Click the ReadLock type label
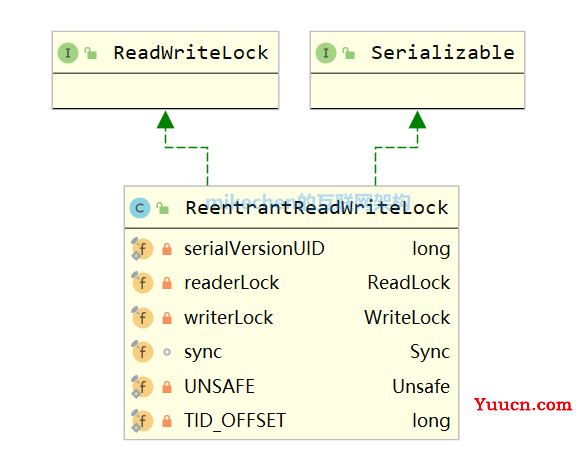This screenshot has width=584, height=459. coord(409,283)
